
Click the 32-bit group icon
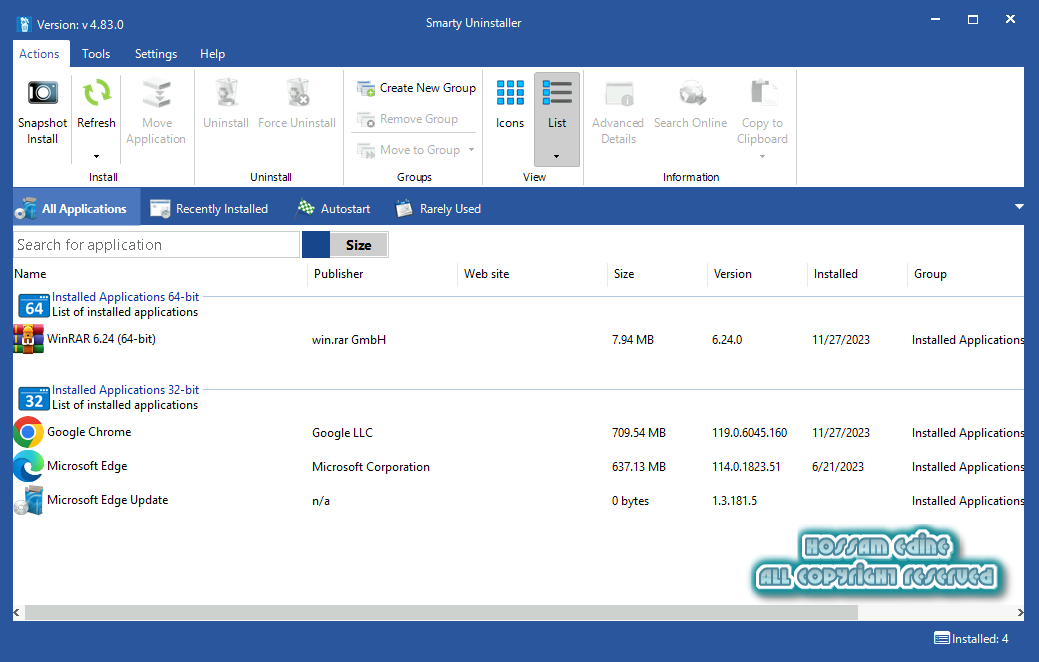point(34,398)
